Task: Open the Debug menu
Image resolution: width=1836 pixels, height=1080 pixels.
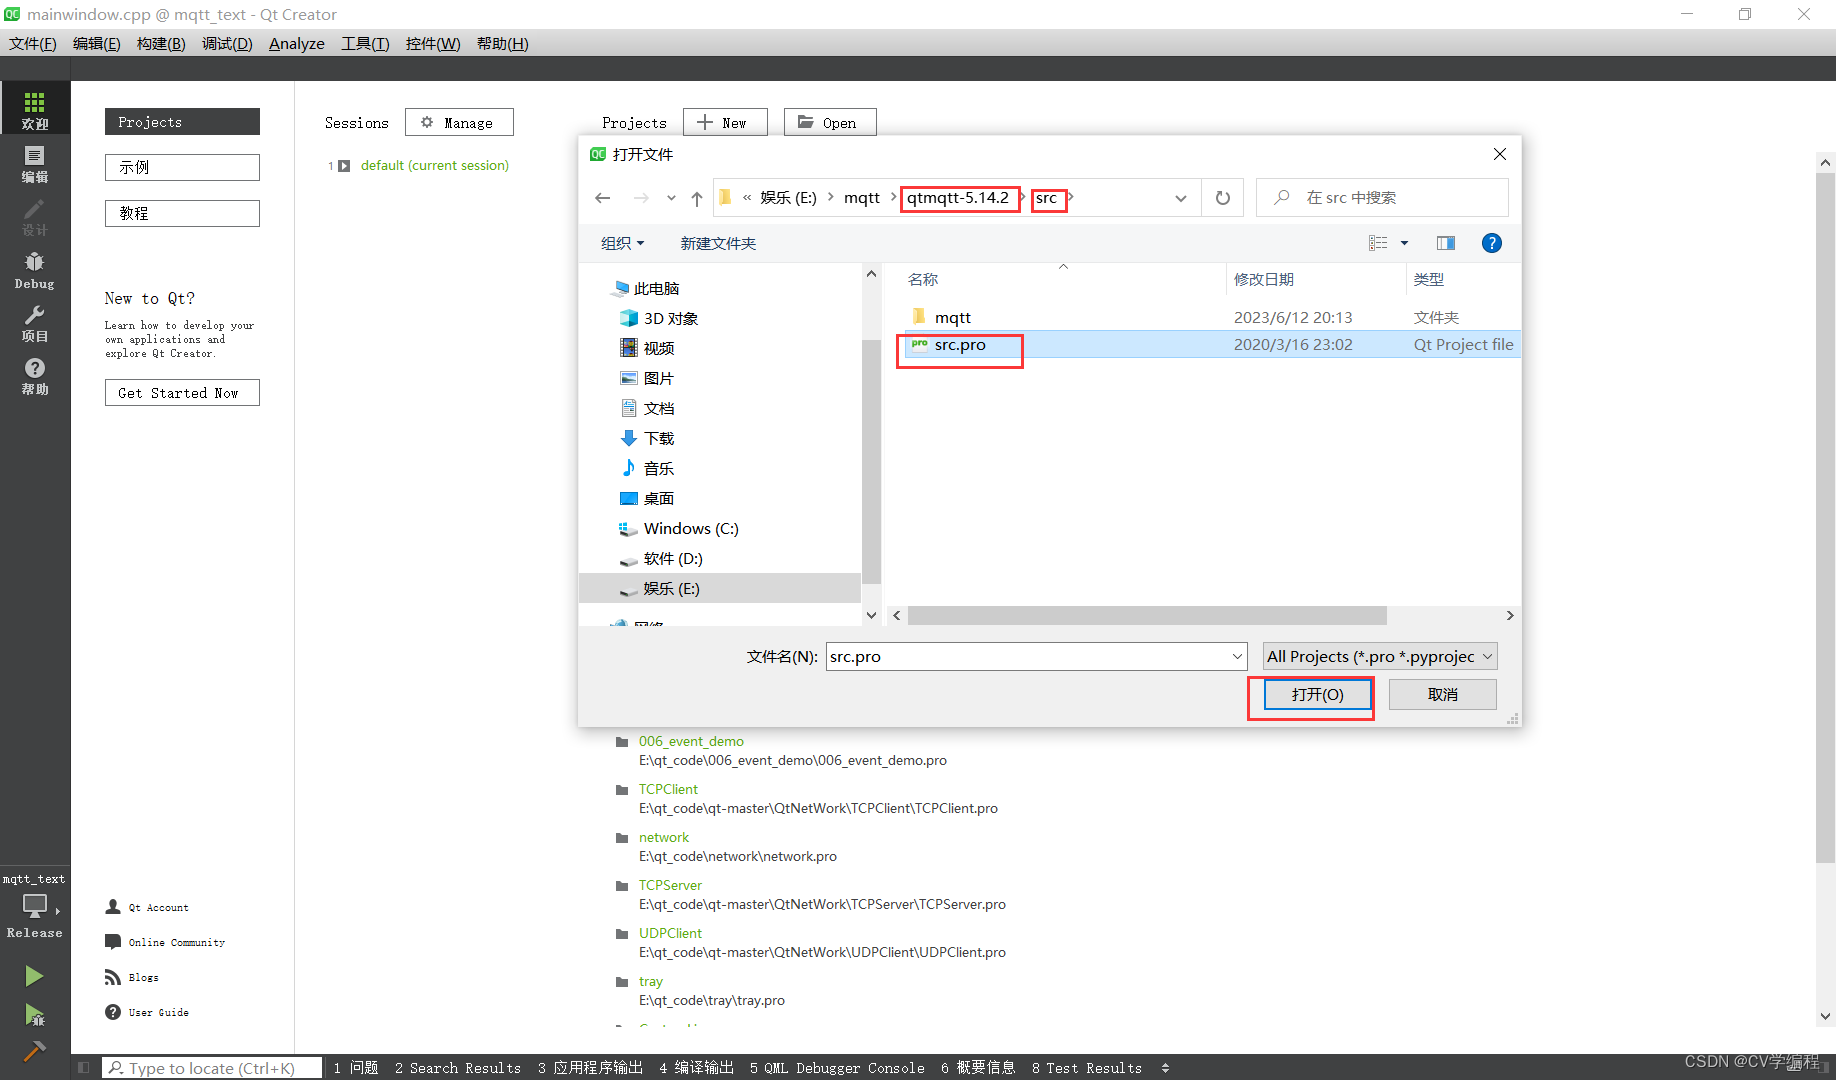Action: point(227,43)
